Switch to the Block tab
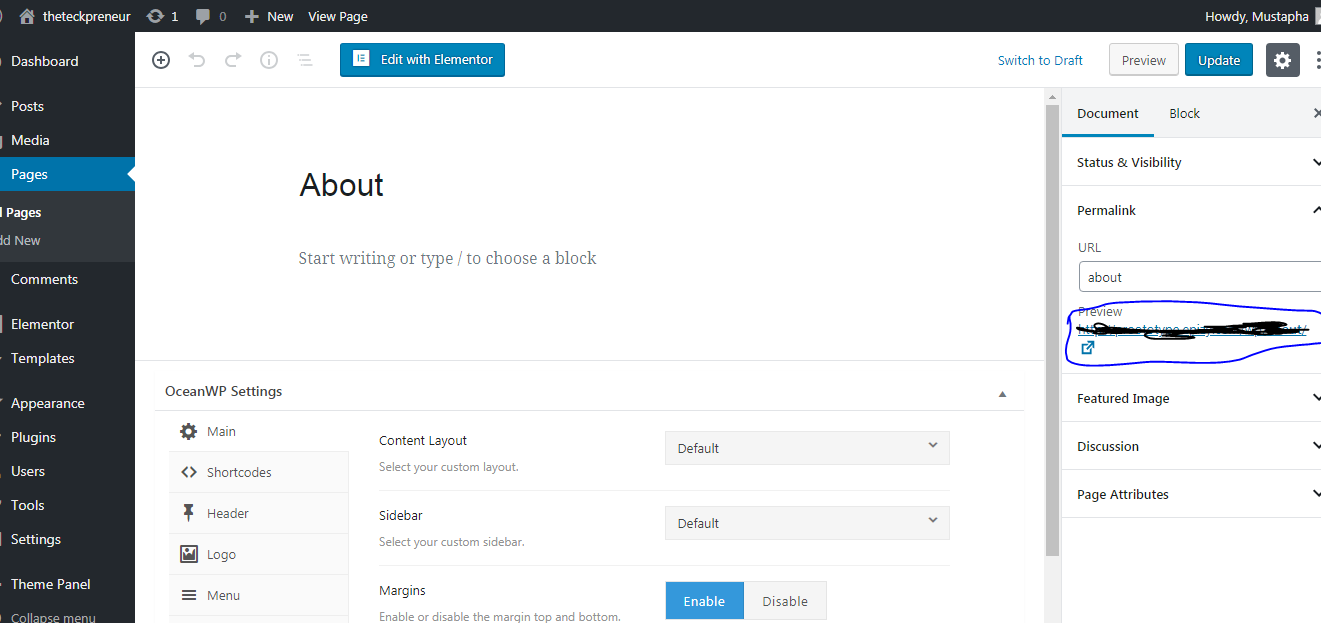Screen dimensions: 1321x623 [x=1184, y=113]
